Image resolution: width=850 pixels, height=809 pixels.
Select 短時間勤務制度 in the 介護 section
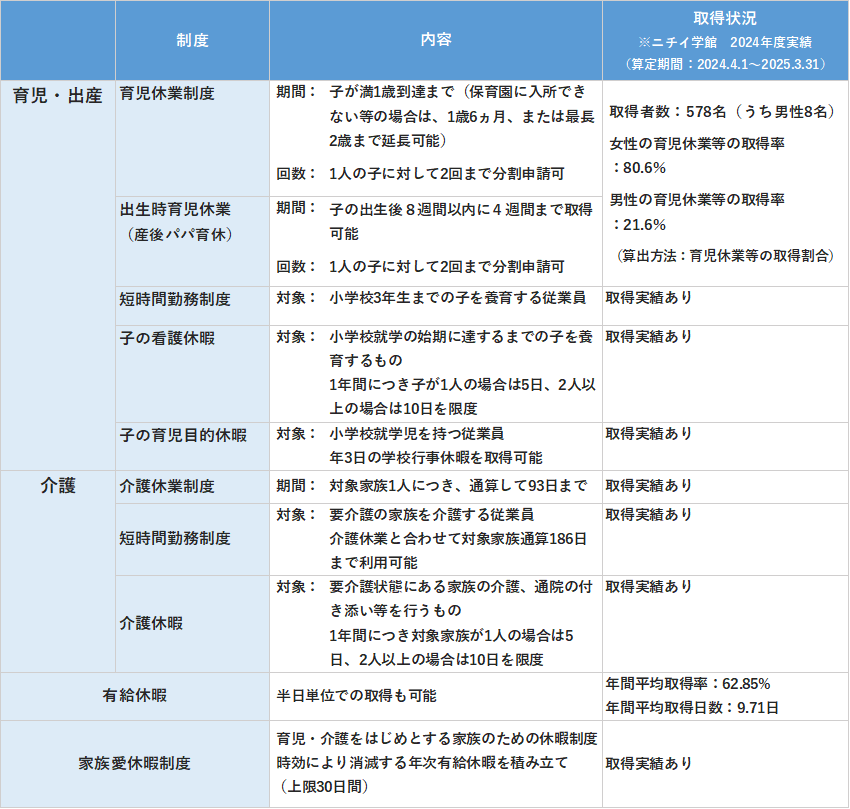[175, 538]
